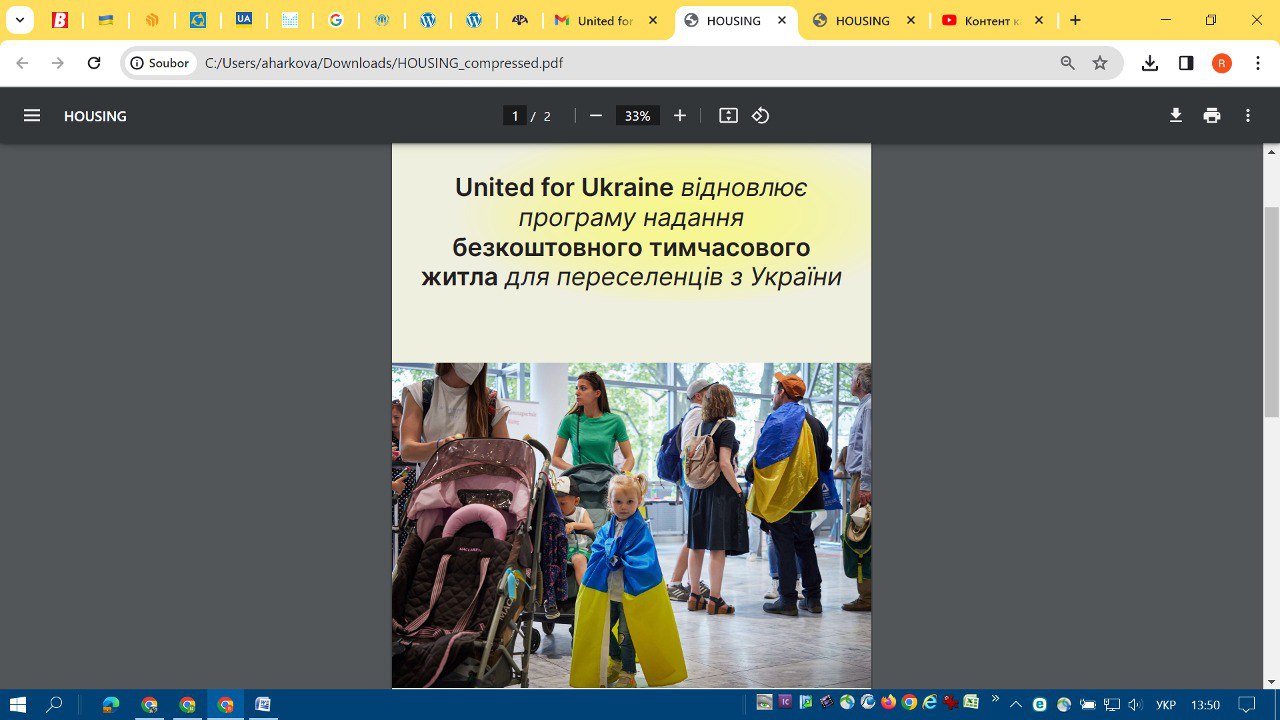The width and height of the screenshot is (1280, 720).
Task: Switch to the YouTube Контент tab
Action: pos(990,20)
